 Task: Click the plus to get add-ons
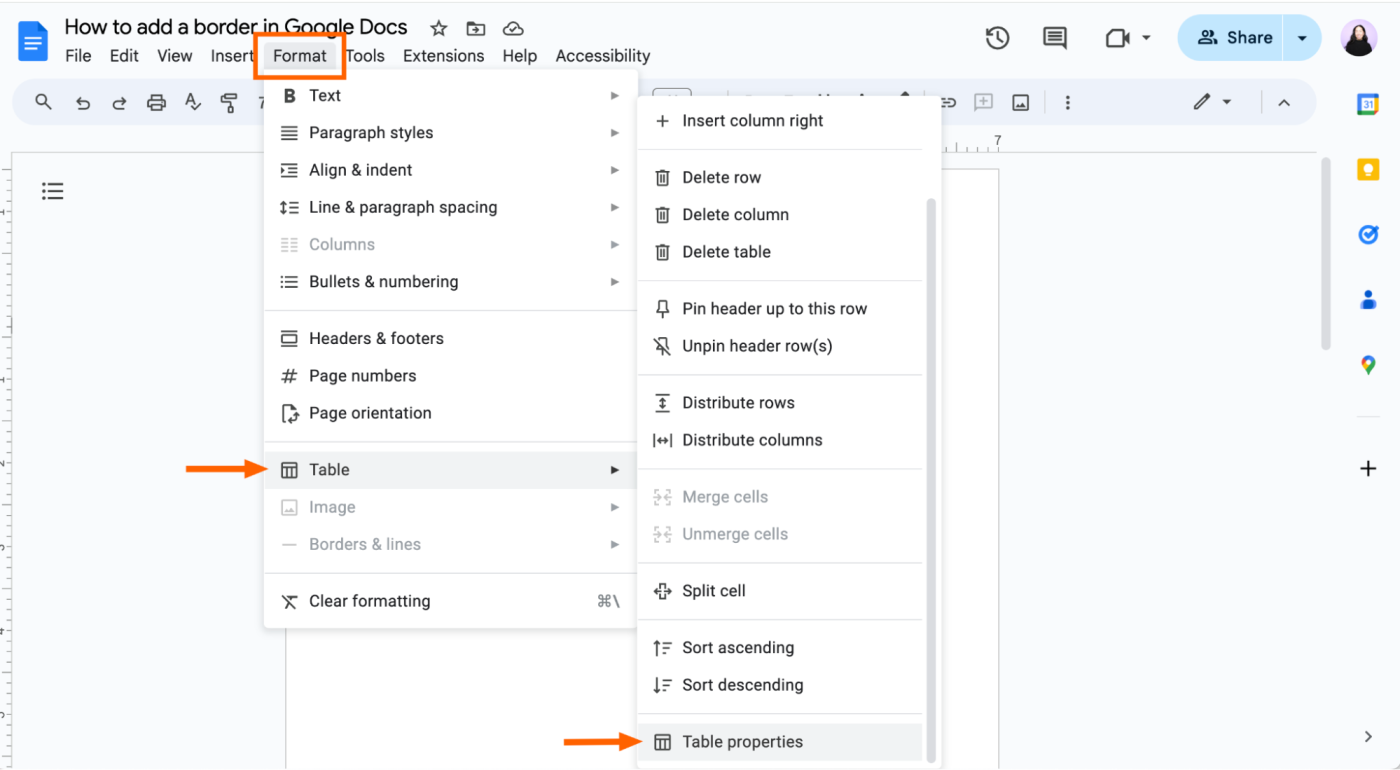click(1368, 468)
